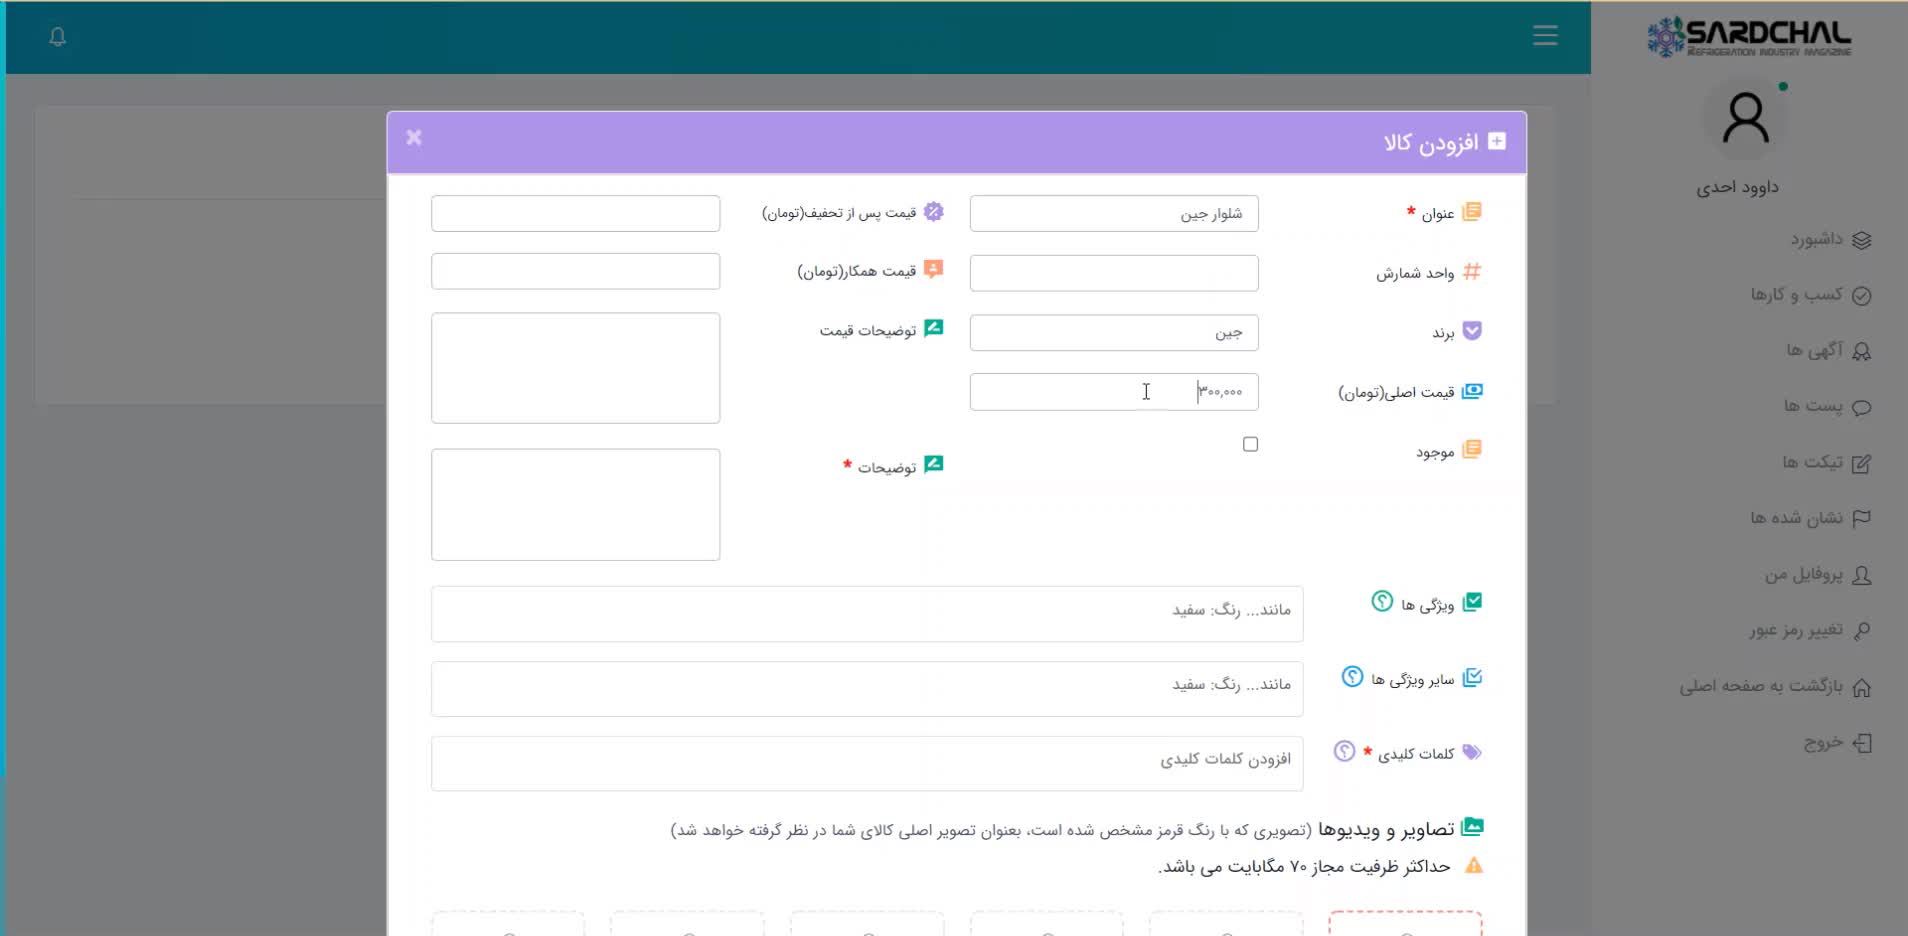The height and width of the screenshot is (936, 1908).
Task: Close the افزودن کالا dialog
Action: pos(414,138)
